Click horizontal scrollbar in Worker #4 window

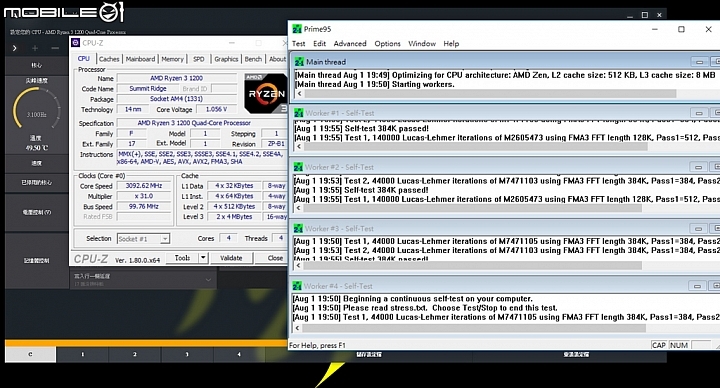point(474,328)
